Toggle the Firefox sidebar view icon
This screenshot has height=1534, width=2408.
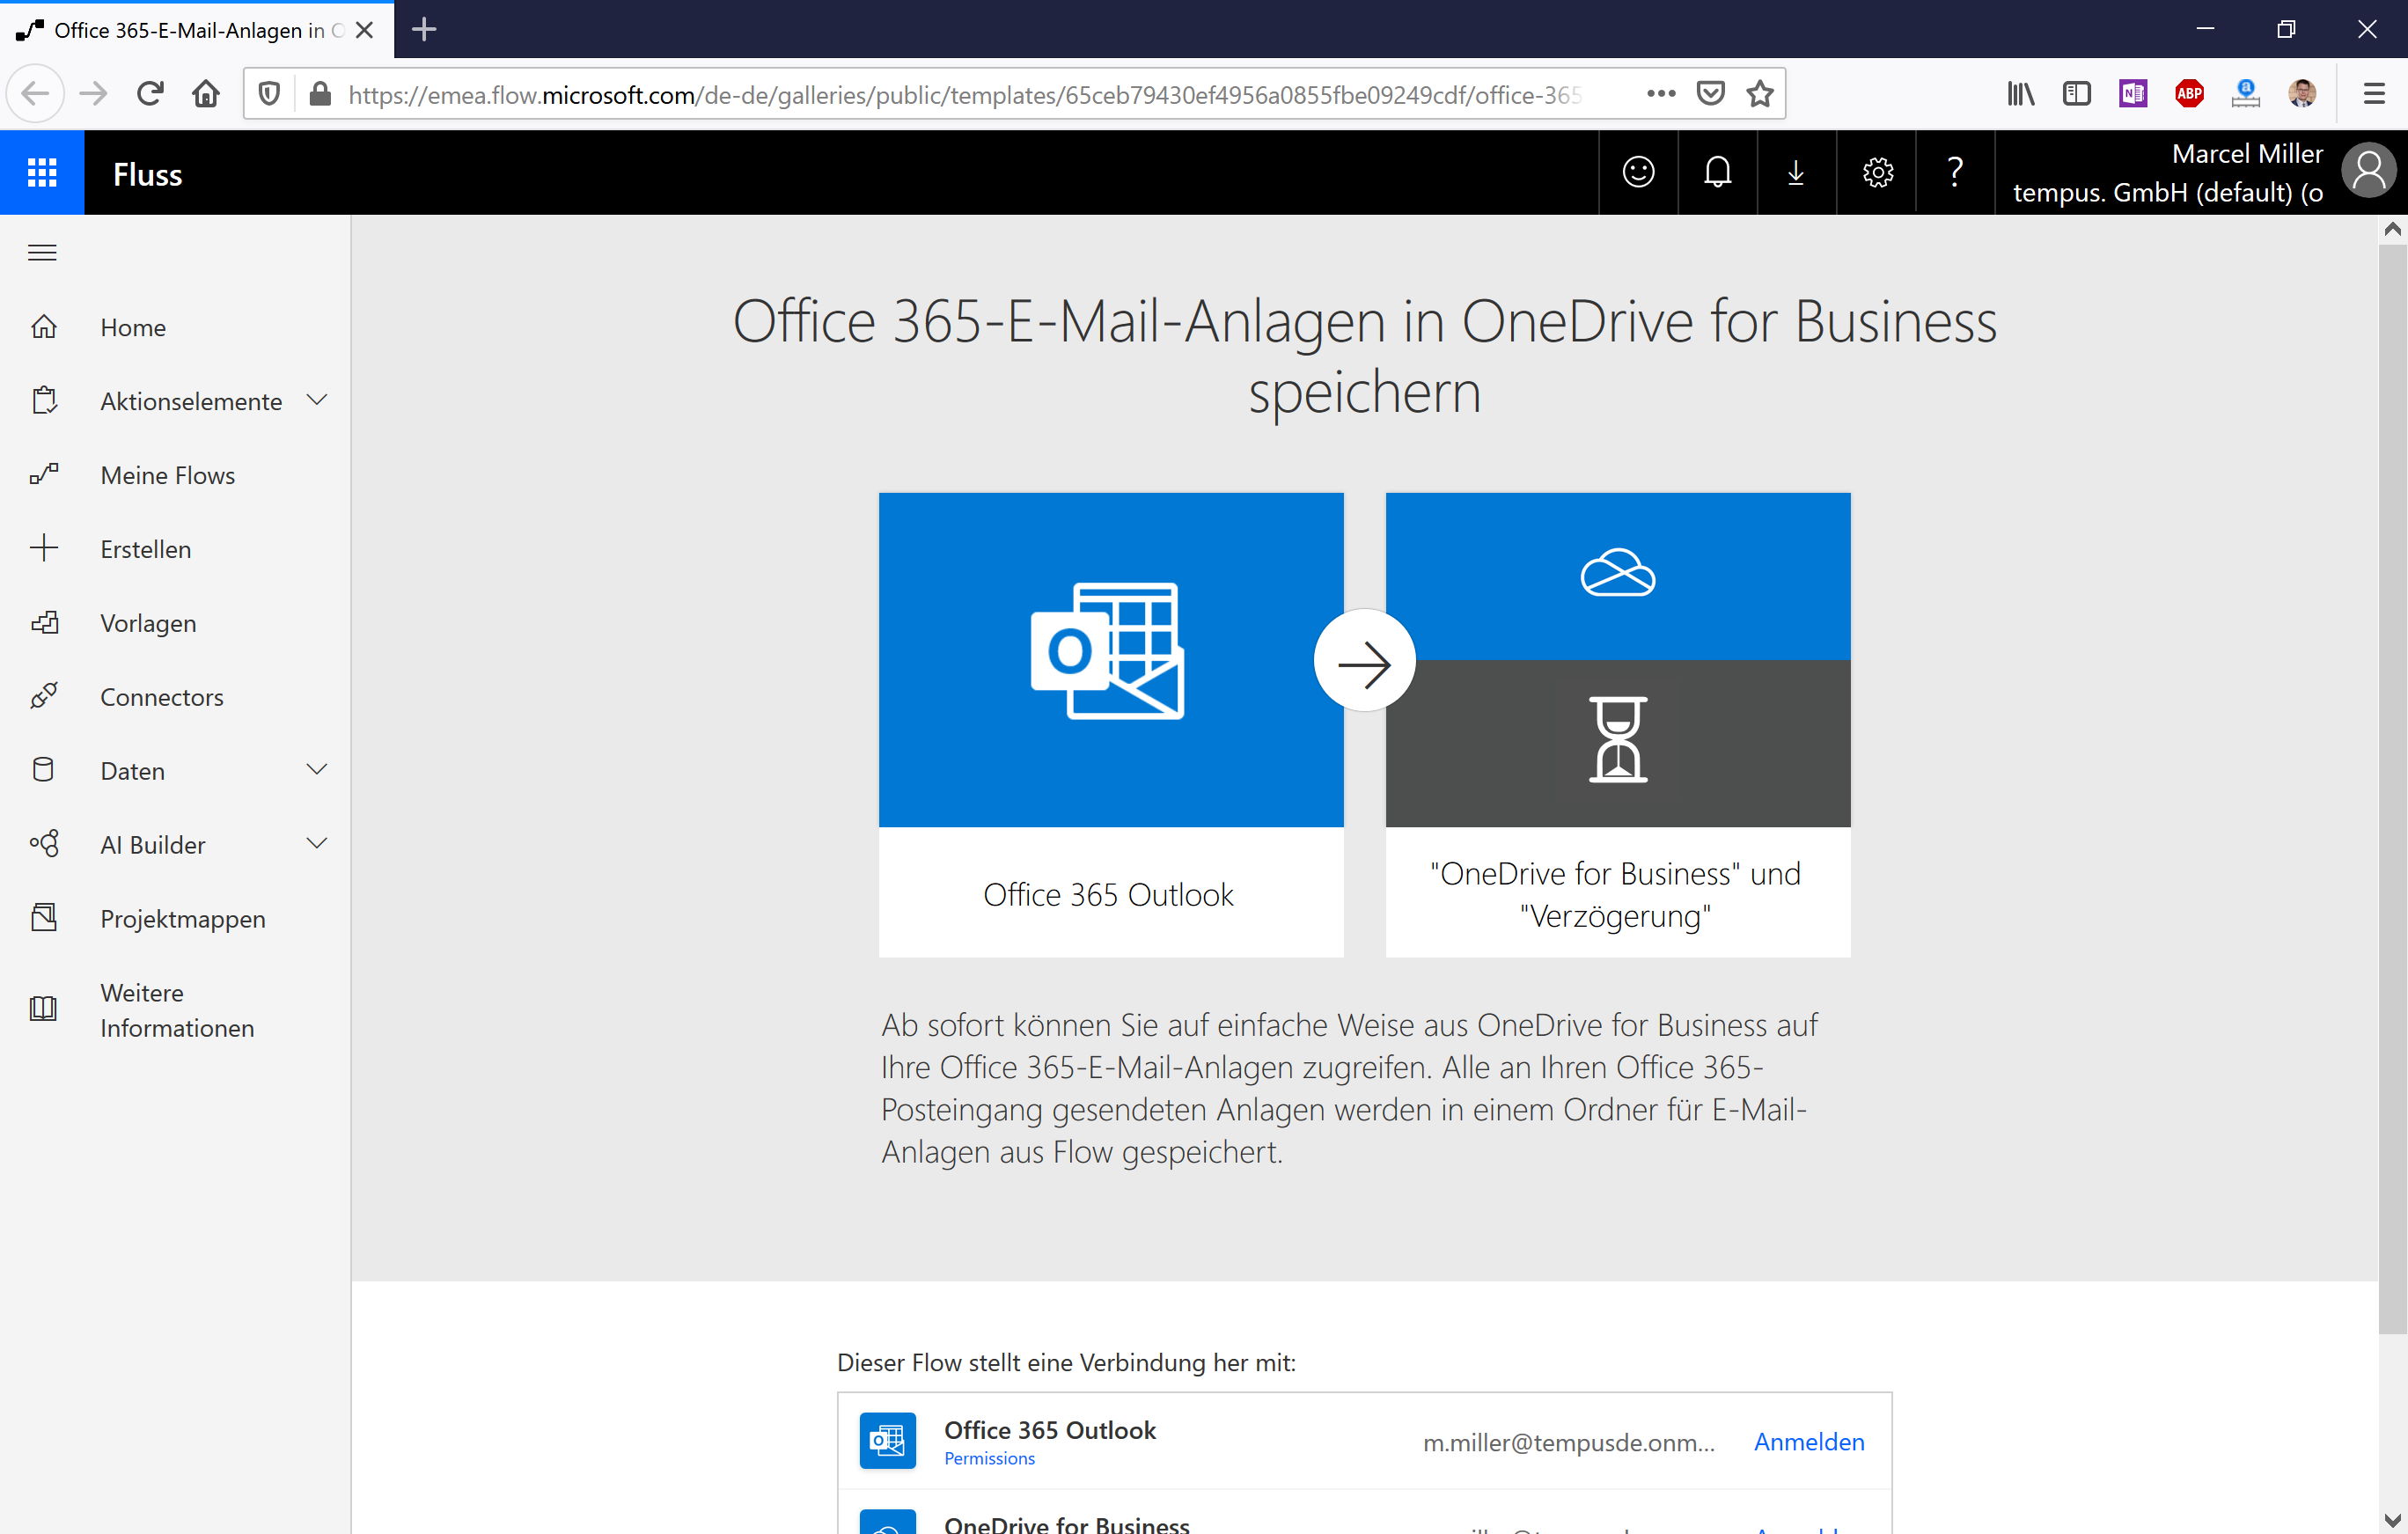click(2077, 94)
